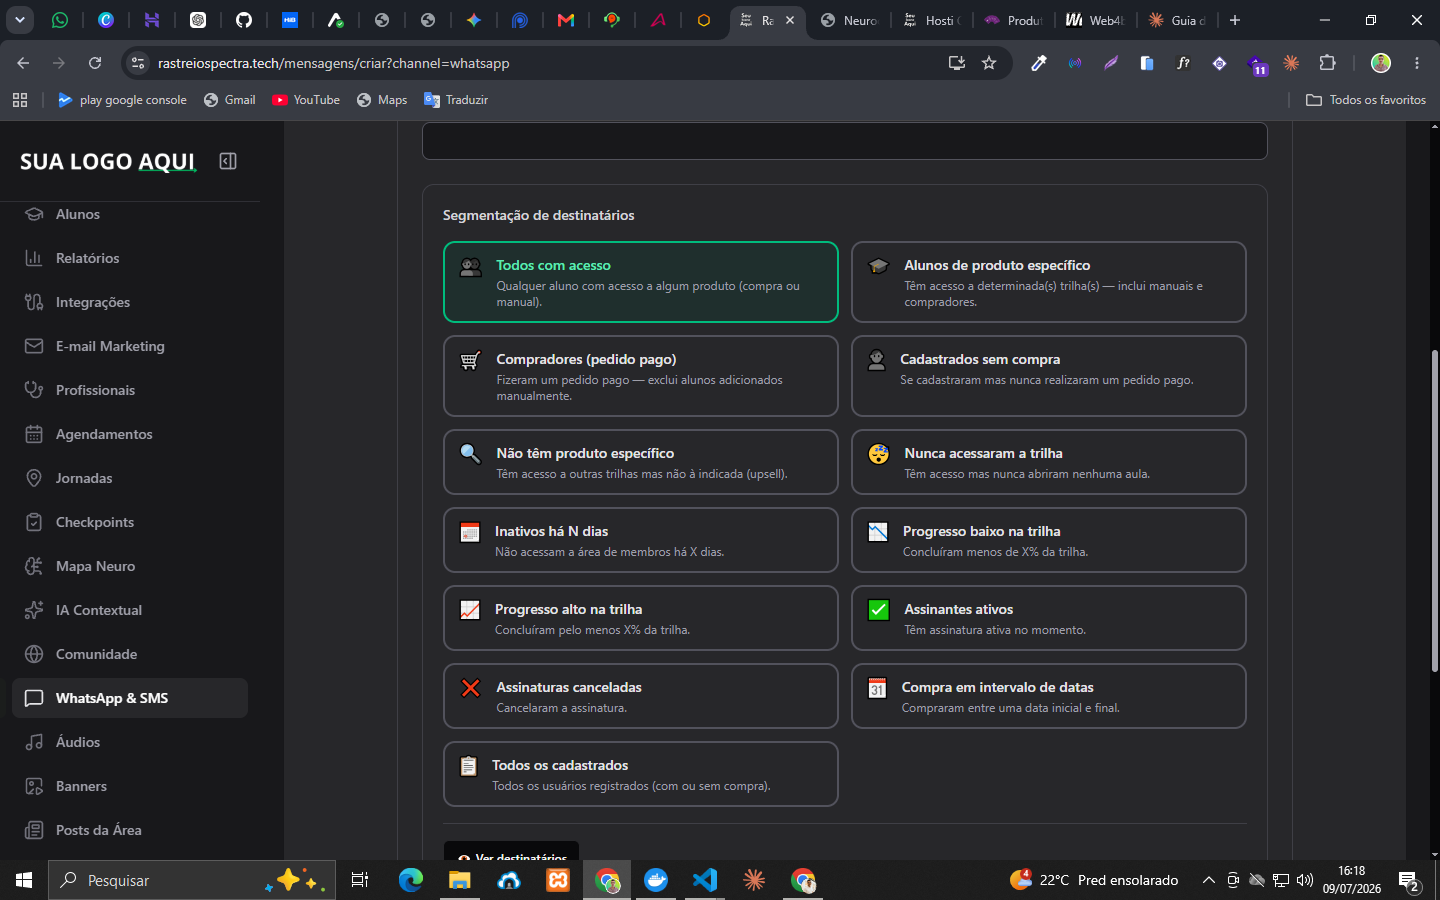Select the 'Todos com acesso' segment option

click(x=641, y=282)
